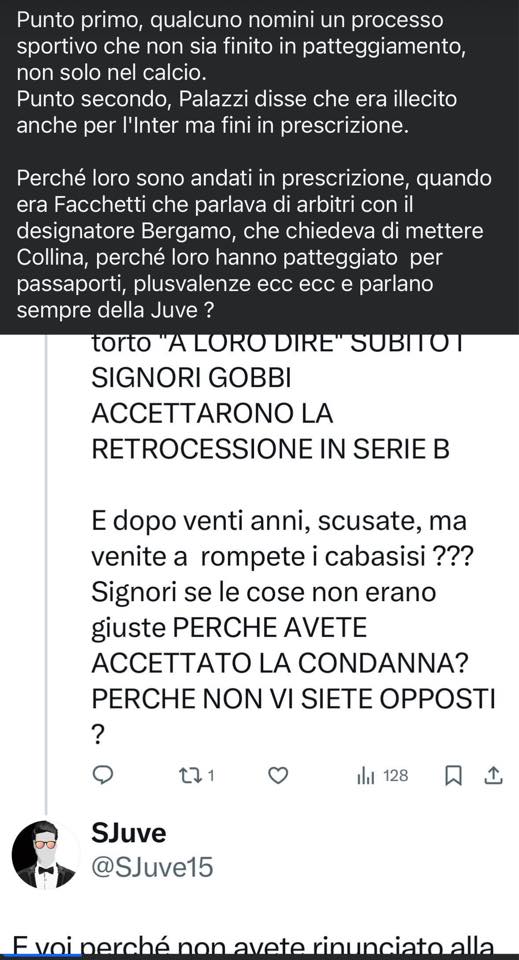Open the share upload icon

tap(493, 776)
